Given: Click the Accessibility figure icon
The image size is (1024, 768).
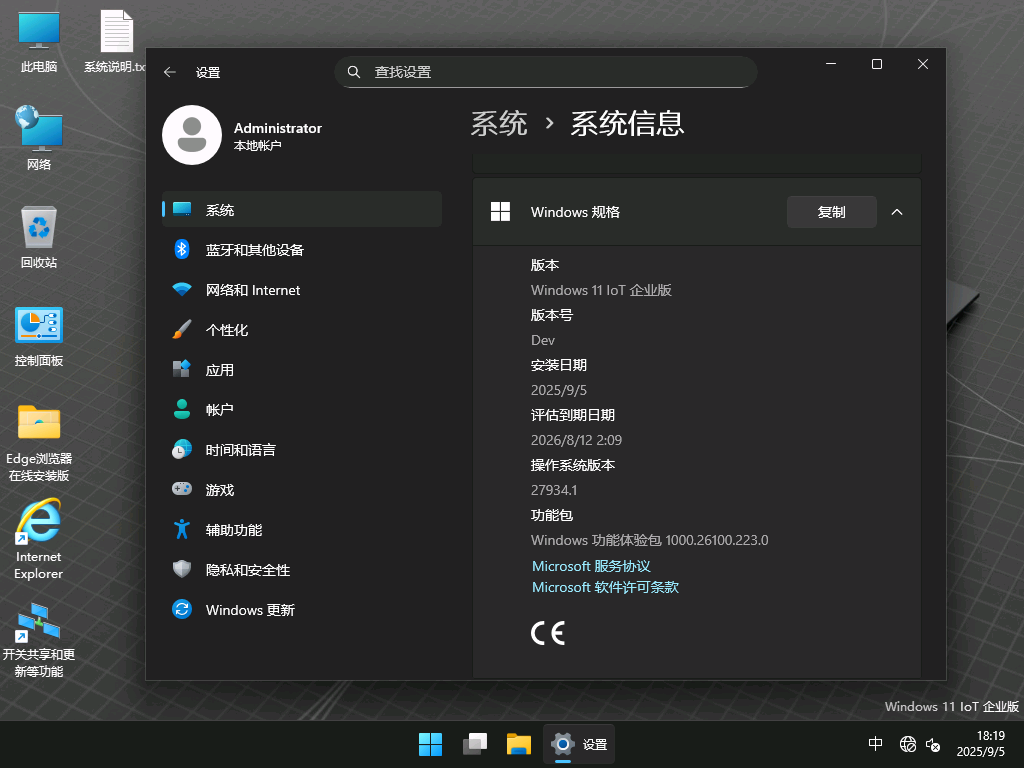Looking at the screenshot, I should pyautogui.click(x=182, y=529).
